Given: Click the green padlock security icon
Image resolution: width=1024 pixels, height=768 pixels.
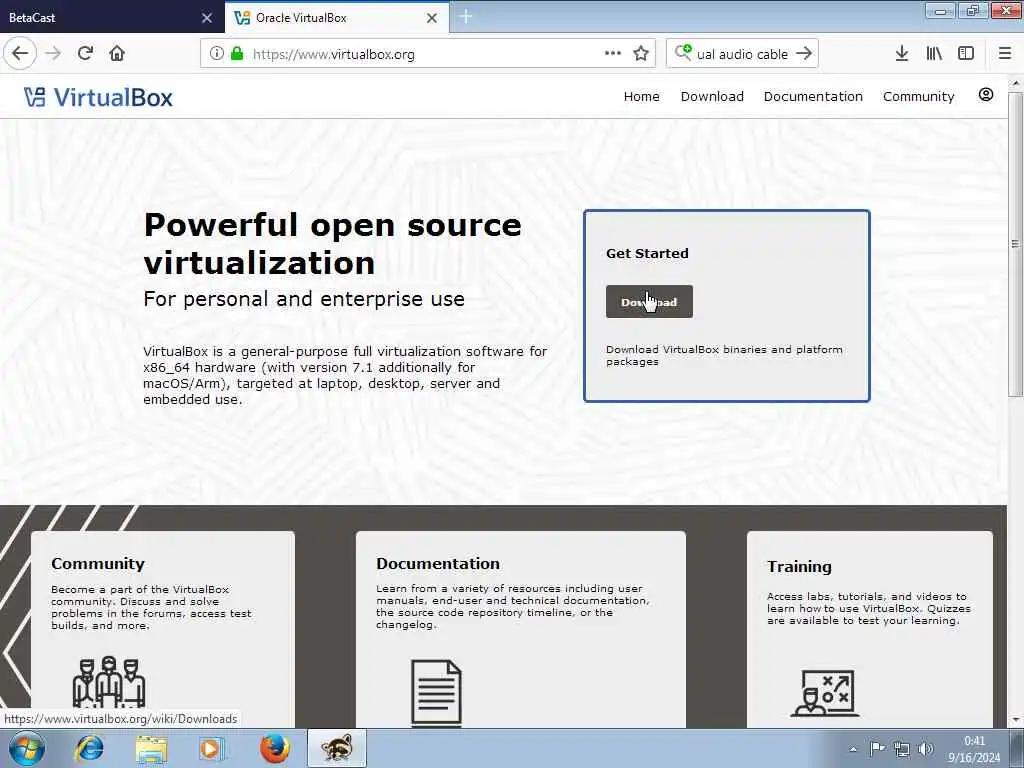Looking at the screenshot, I should [x=237, y=54].
